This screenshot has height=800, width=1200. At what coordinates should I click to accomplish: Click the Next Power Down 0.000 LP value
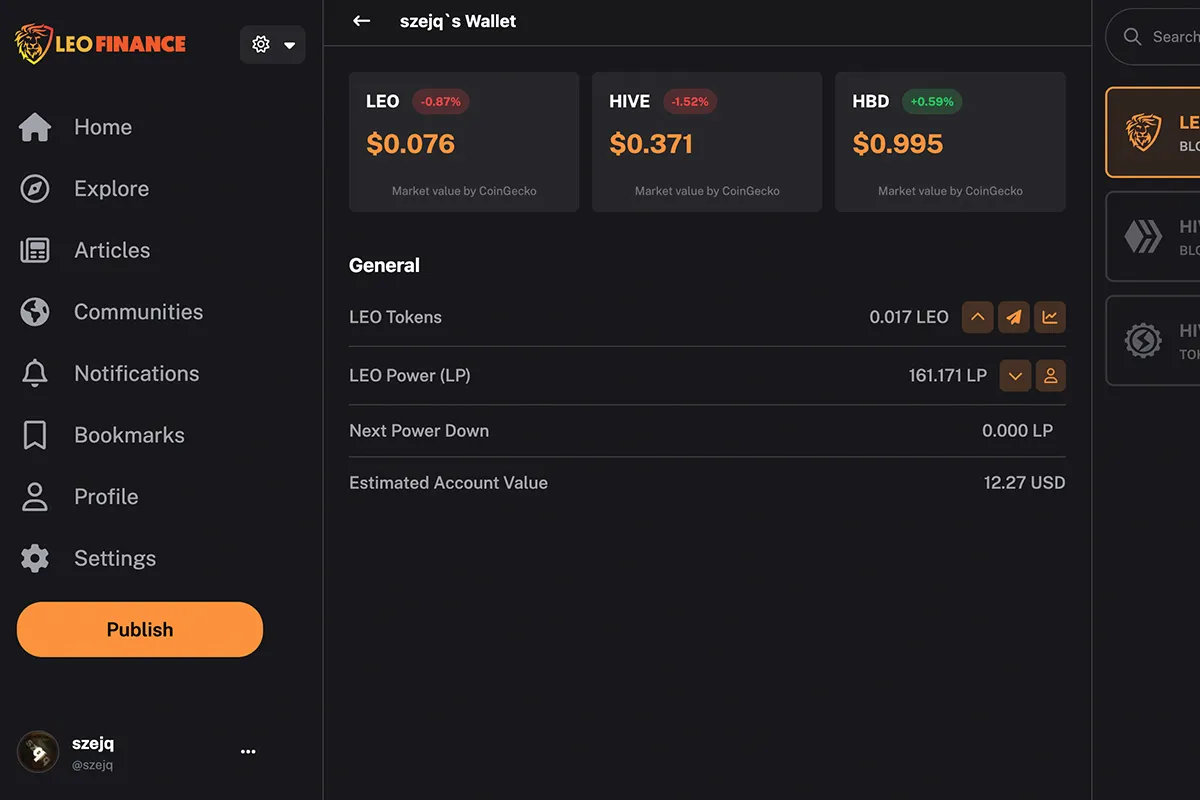tap(1017, 431)
